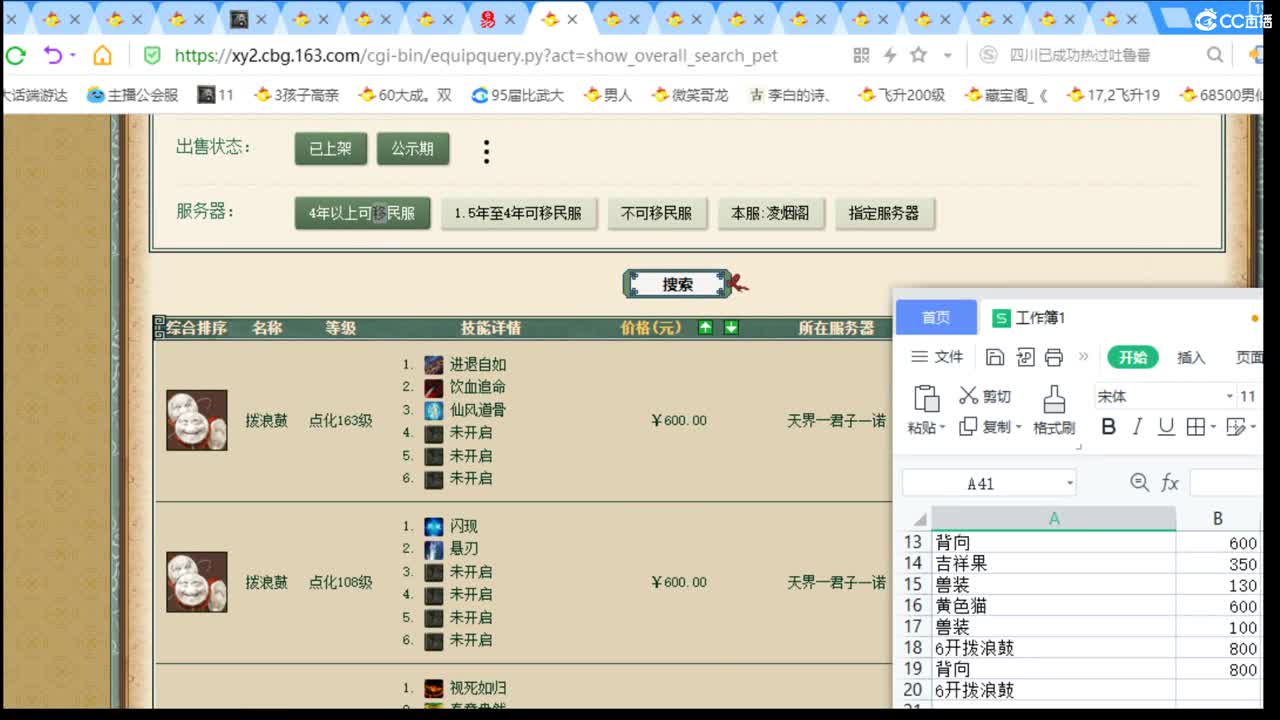Open bookmark 95届比武大

(517, 95)
